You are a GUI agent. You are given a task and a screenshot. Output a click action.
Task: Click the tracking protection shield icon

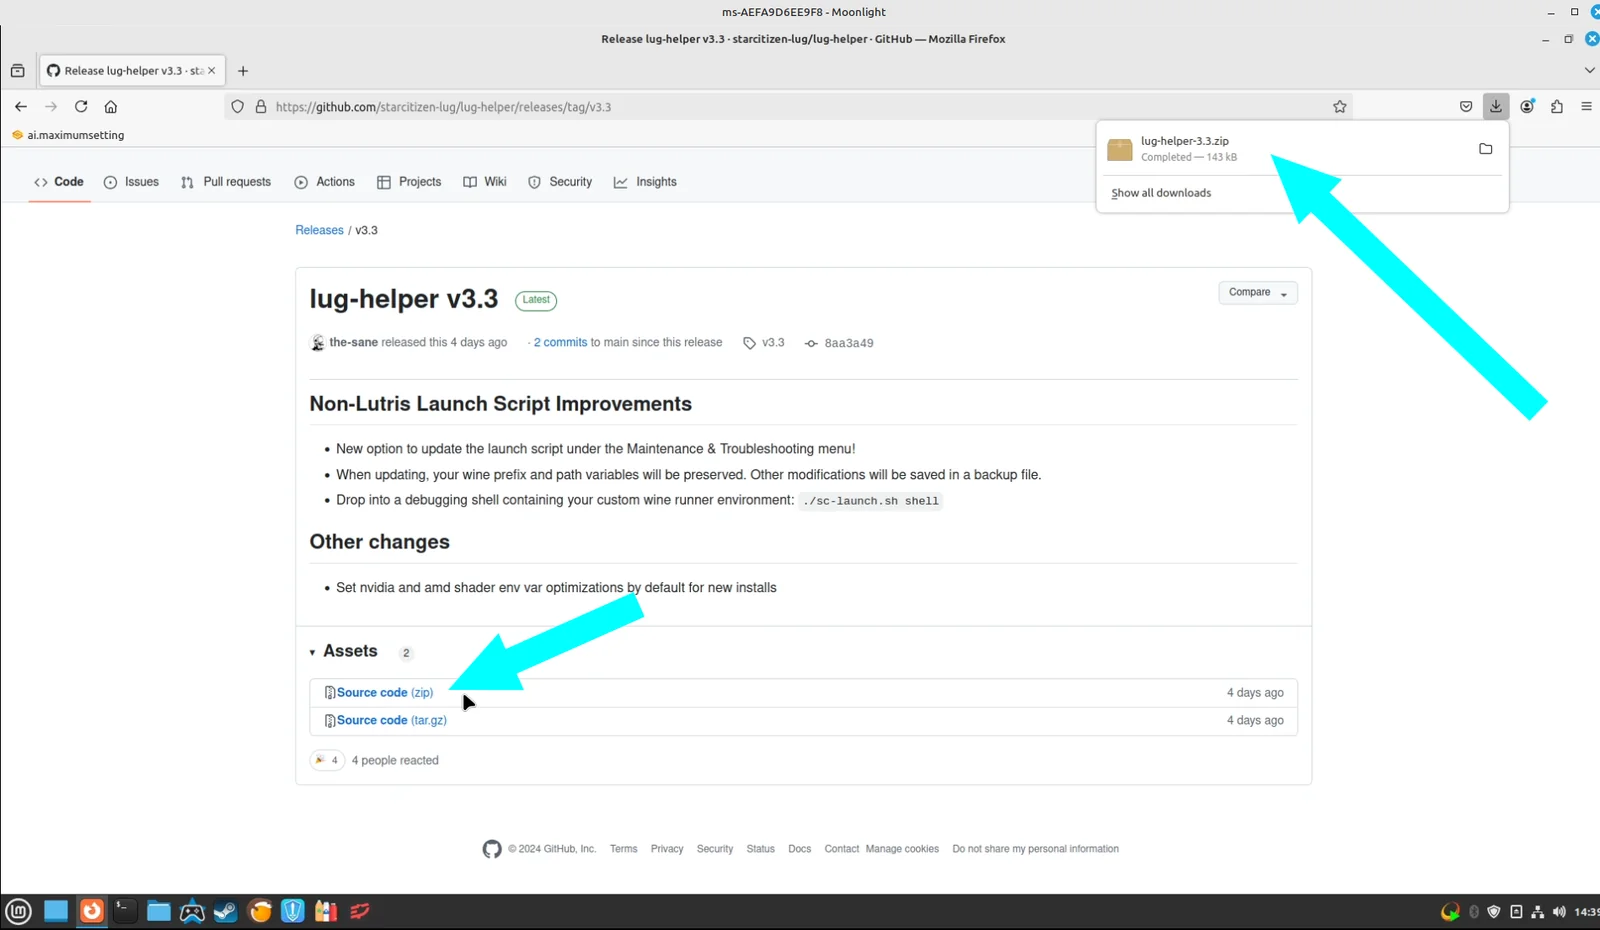(x=238, y=107)
